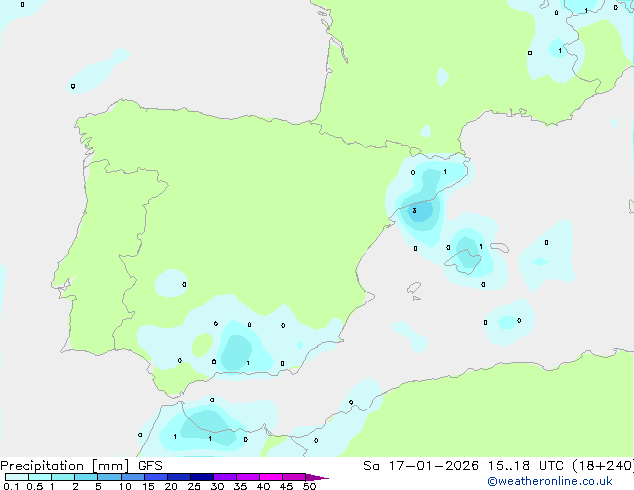
Task: Select the 35–40 mm legend swatch
Action: [x=247, y=477]
